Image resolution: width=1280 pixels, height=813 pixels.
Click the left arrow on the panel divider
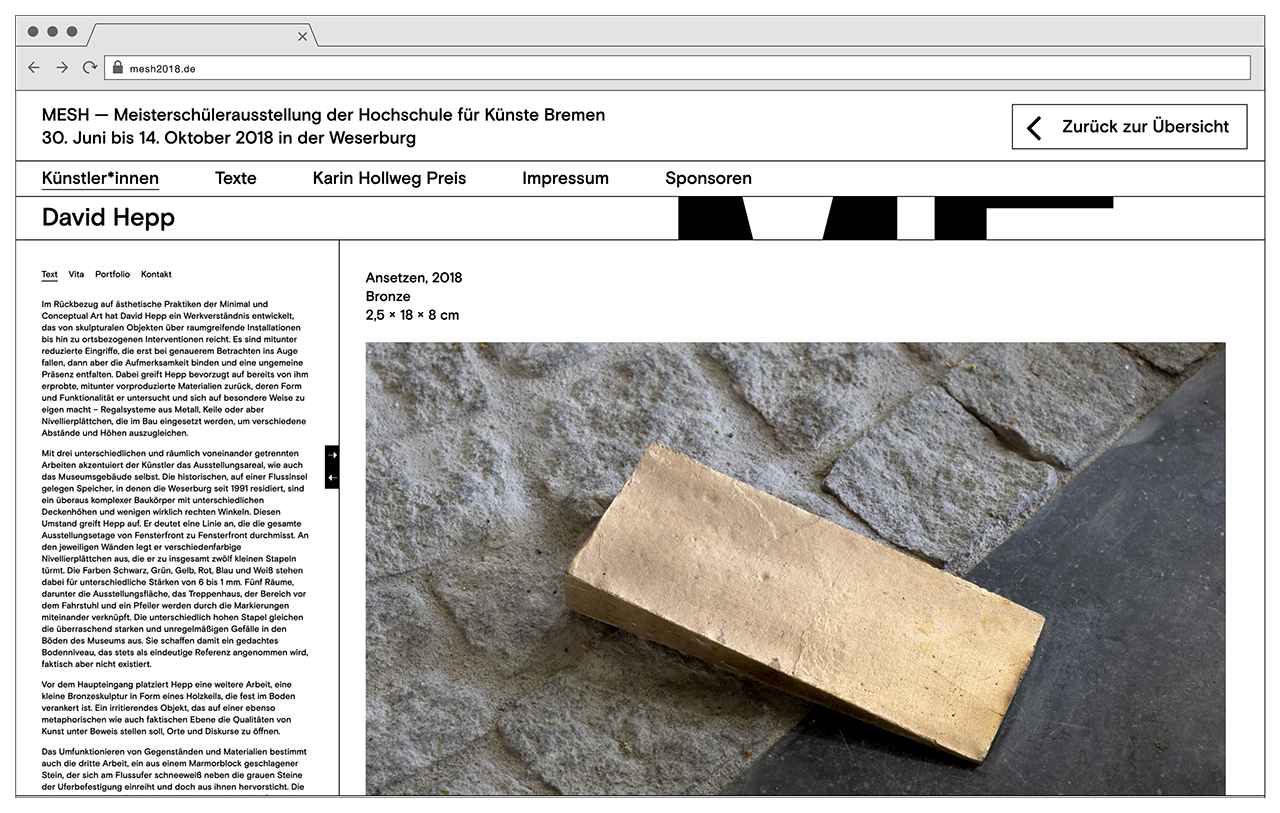332,478
